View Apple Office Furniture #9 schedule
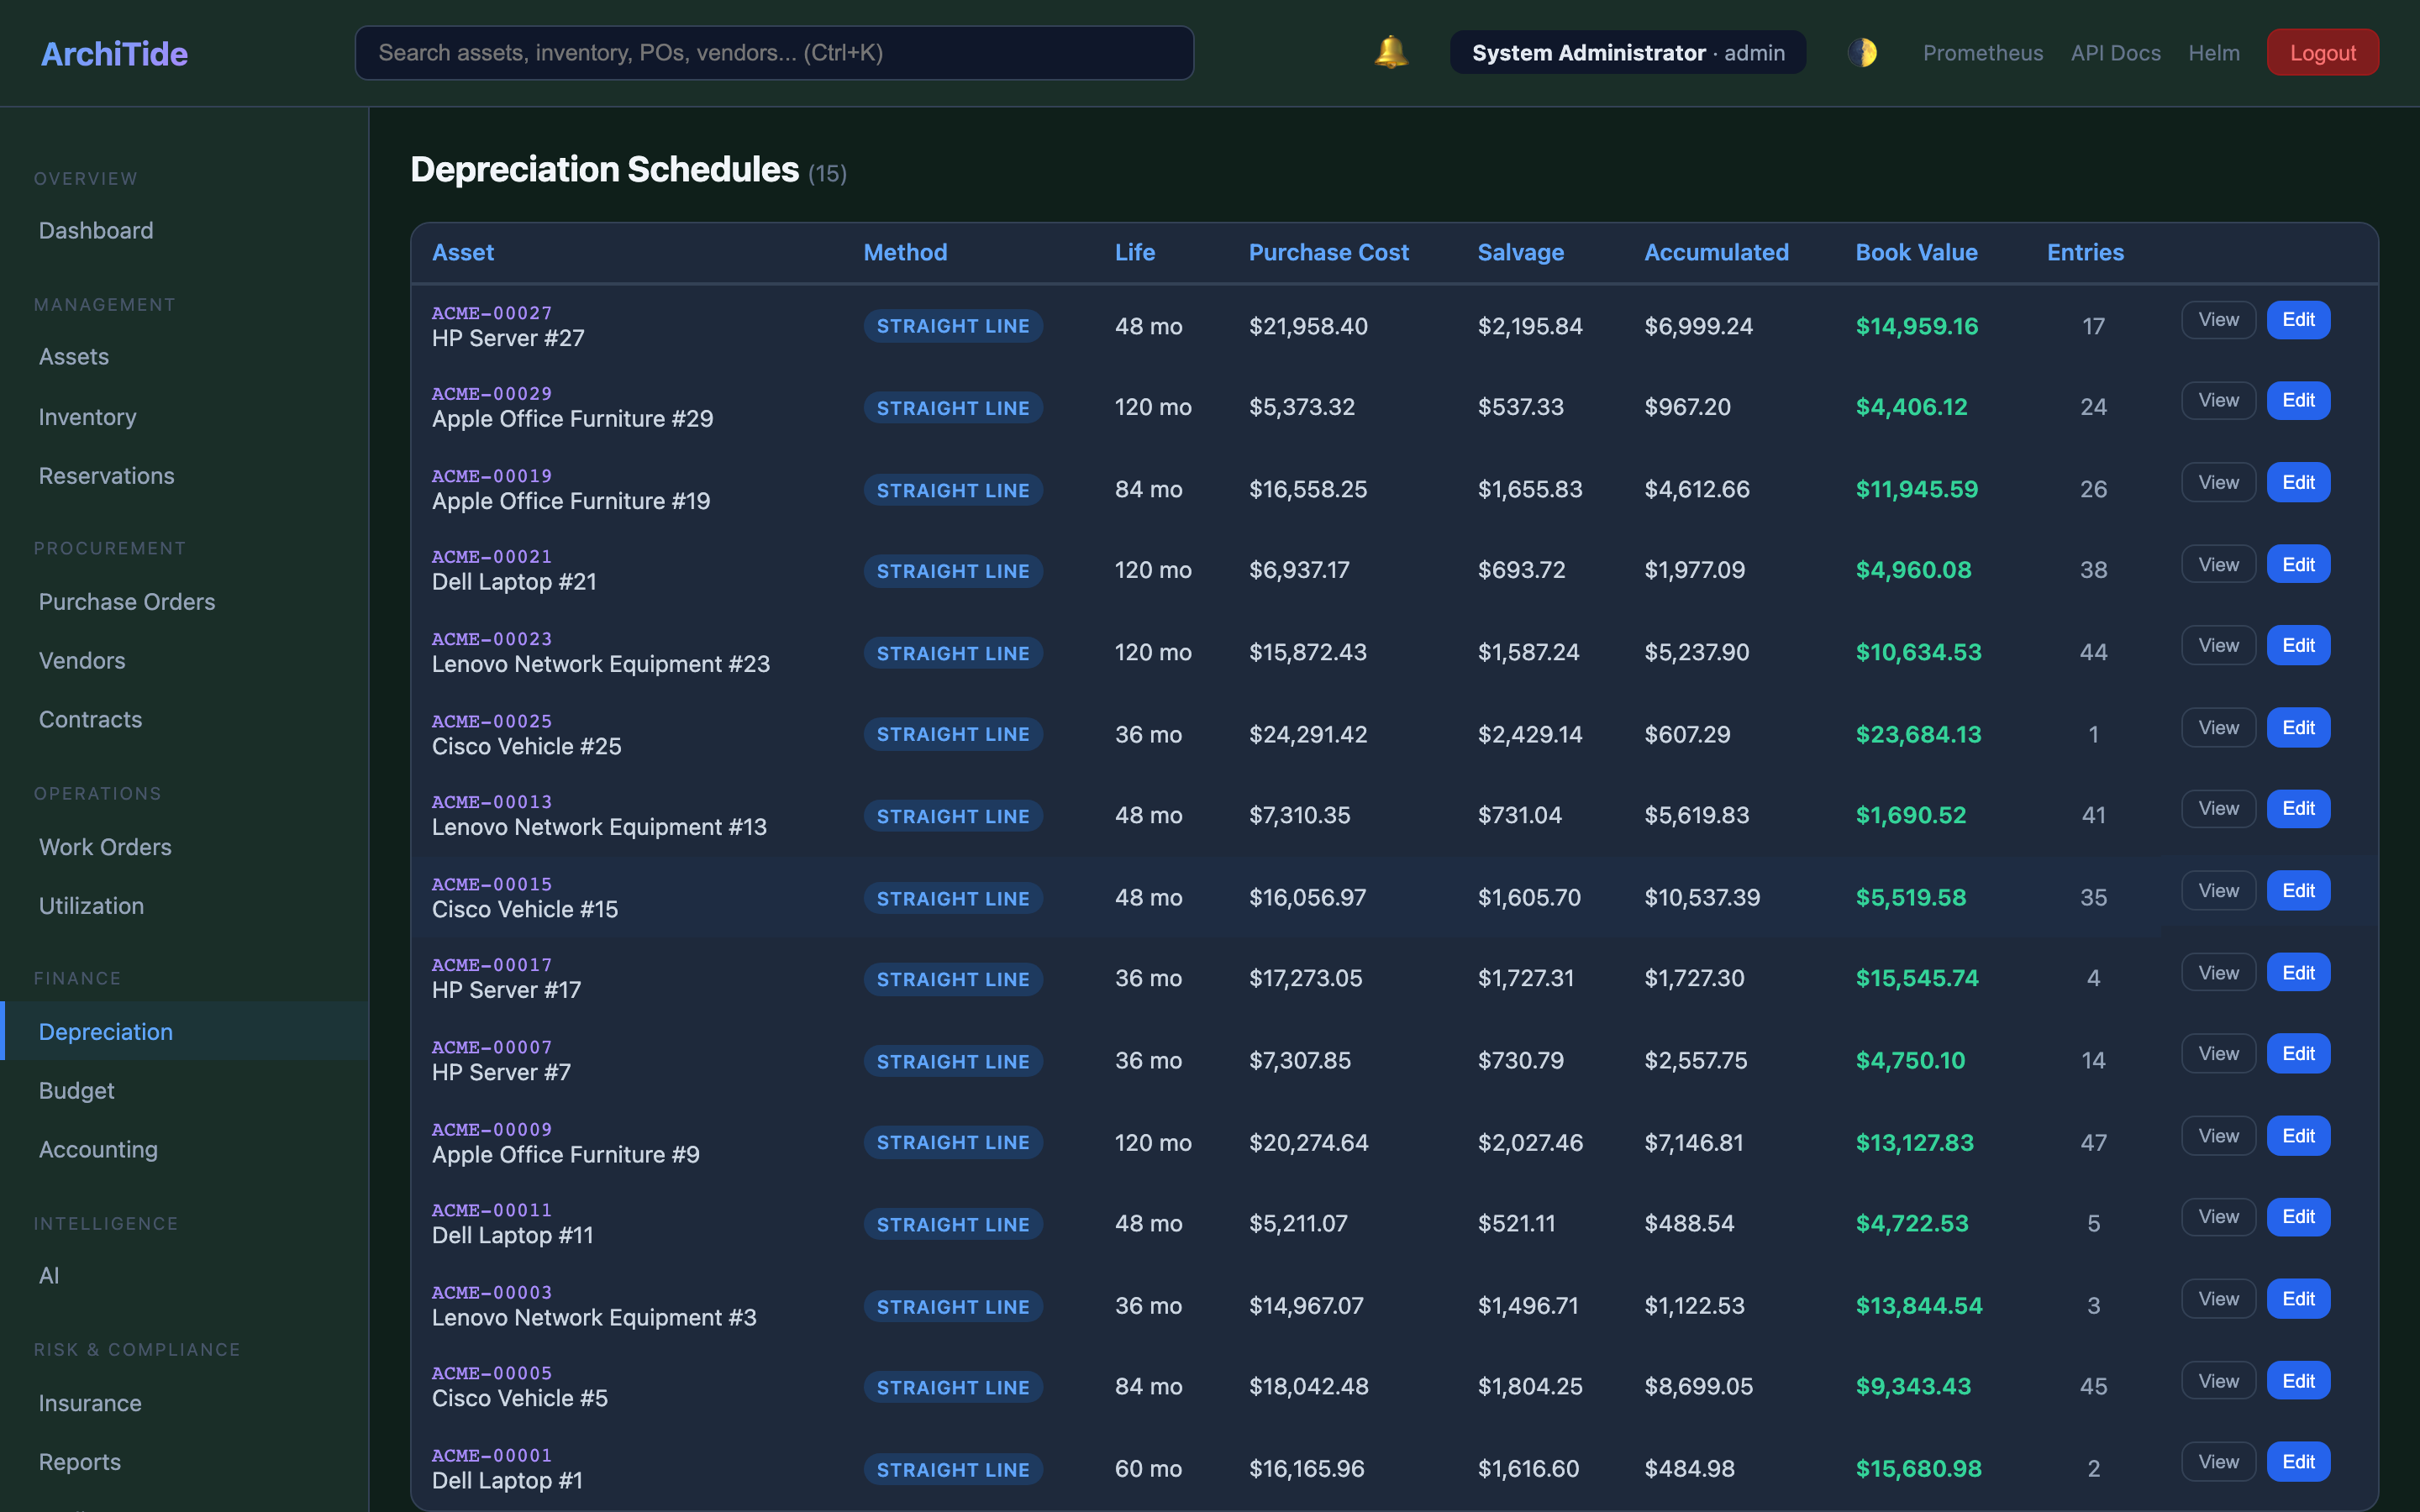The width and height of the screenshot is (2420, 1512). (2217, 1136)
